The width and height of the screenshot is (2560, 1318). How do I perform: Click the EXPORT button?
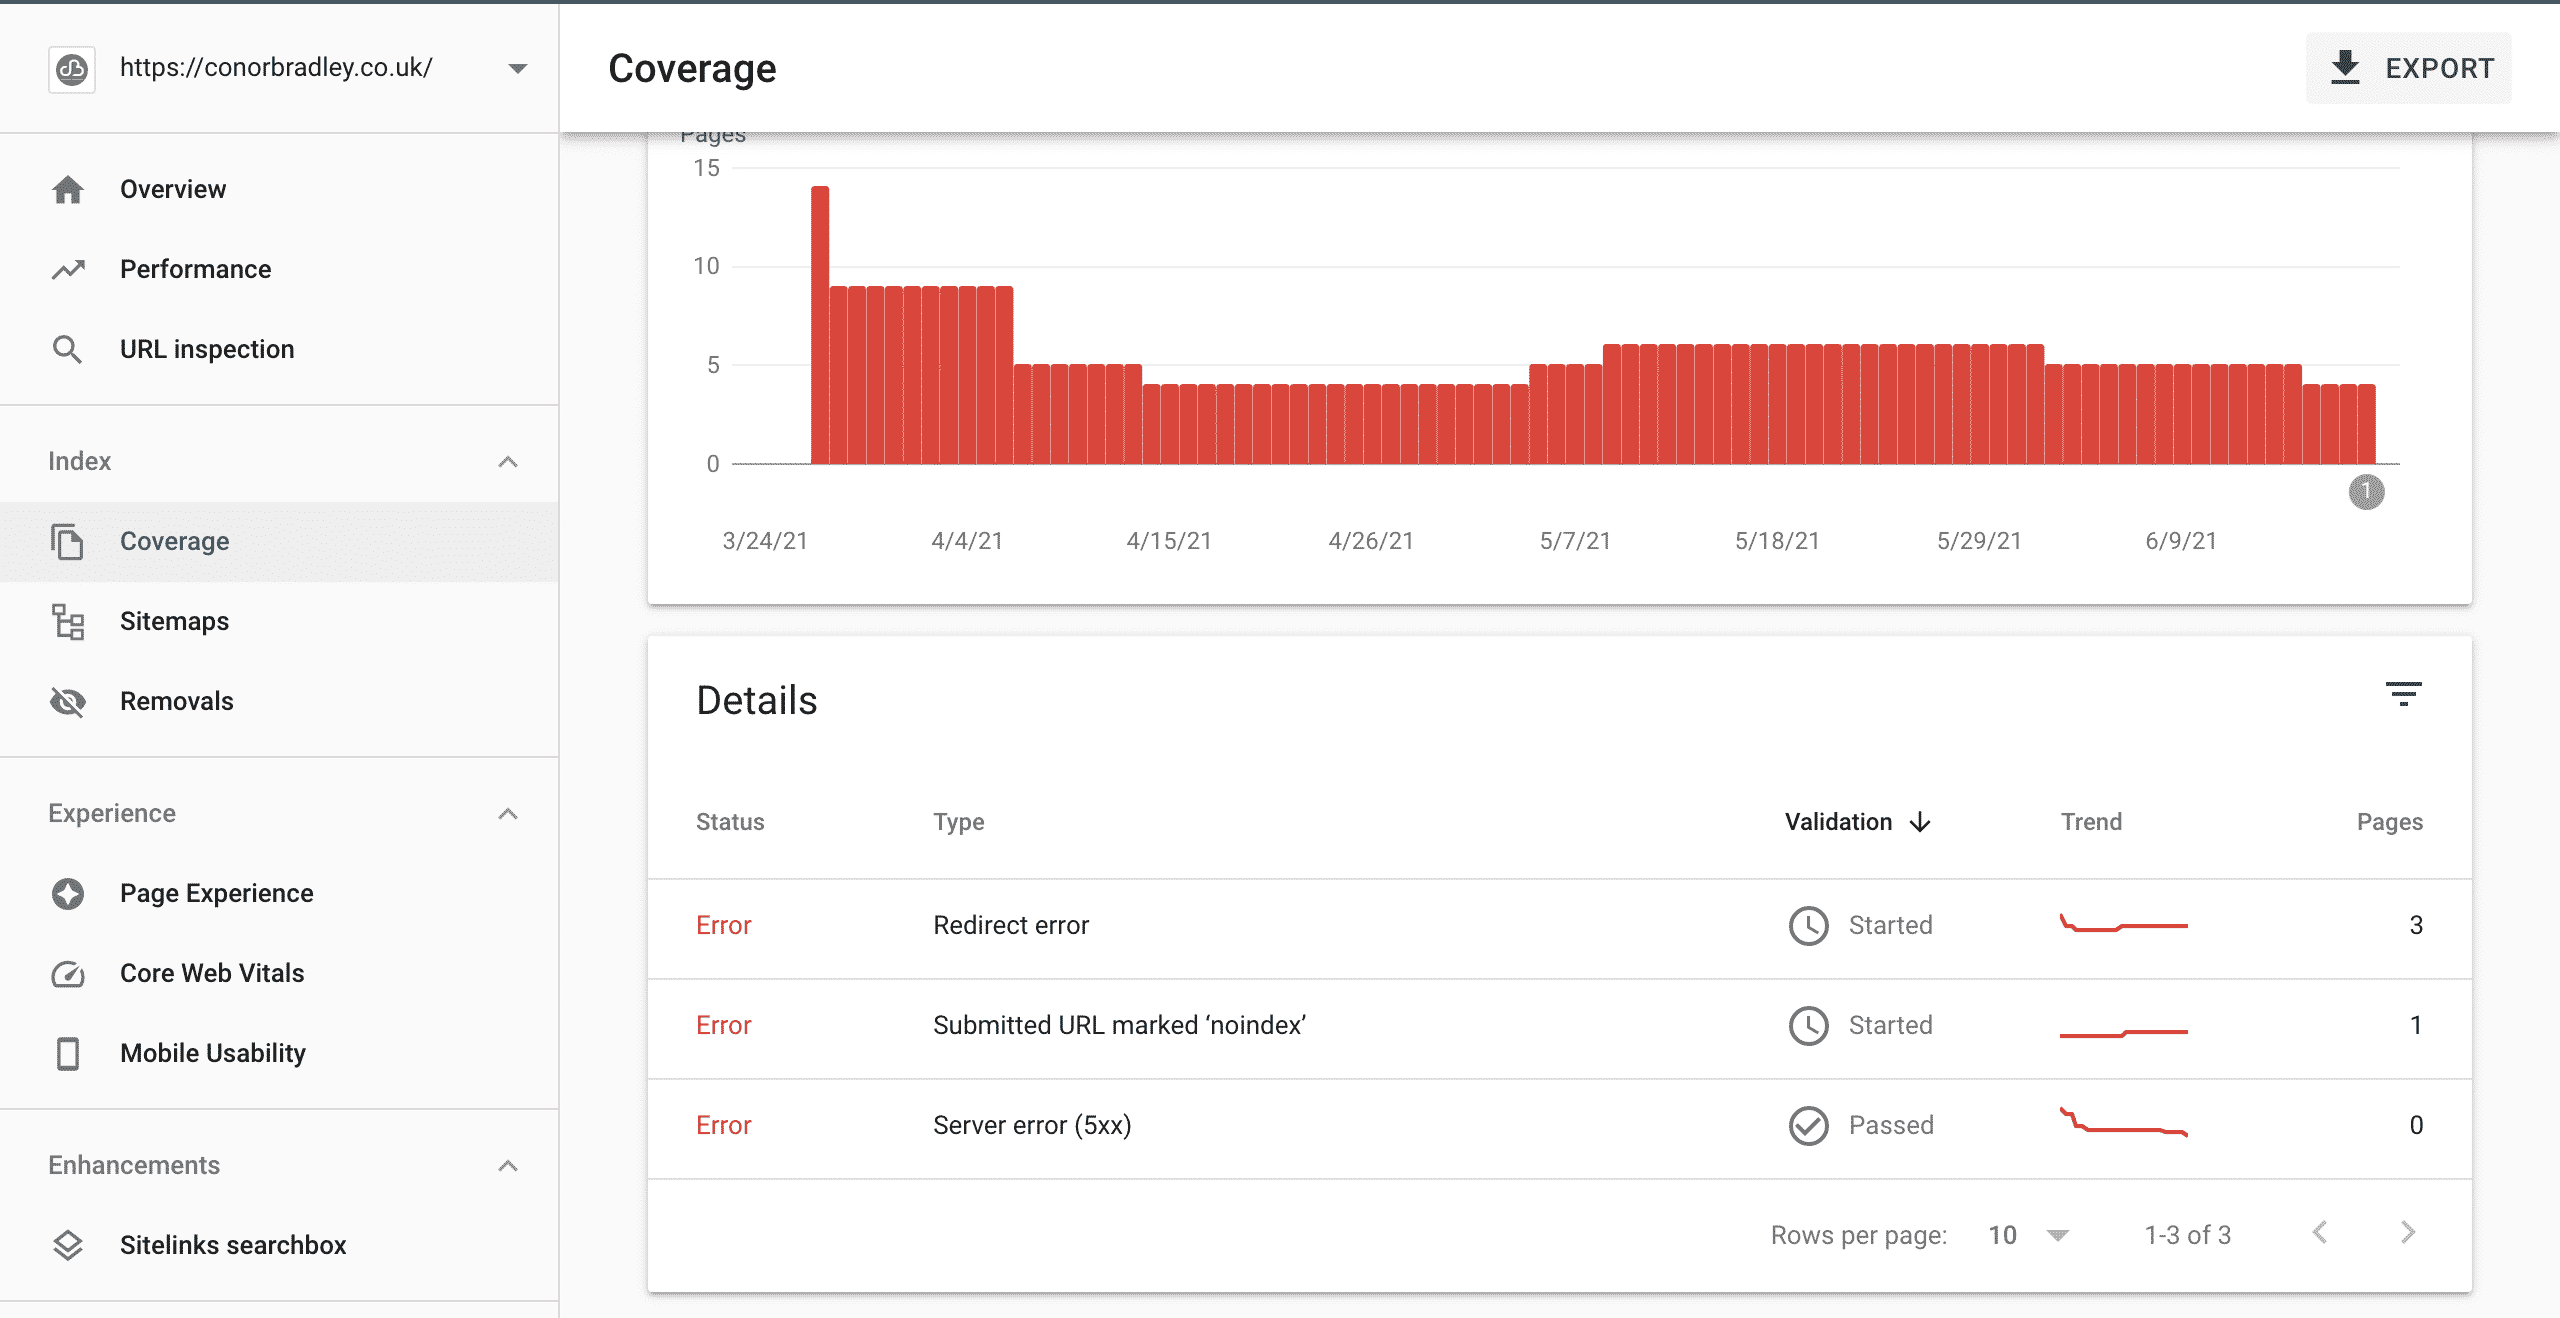click(2408, 68)
